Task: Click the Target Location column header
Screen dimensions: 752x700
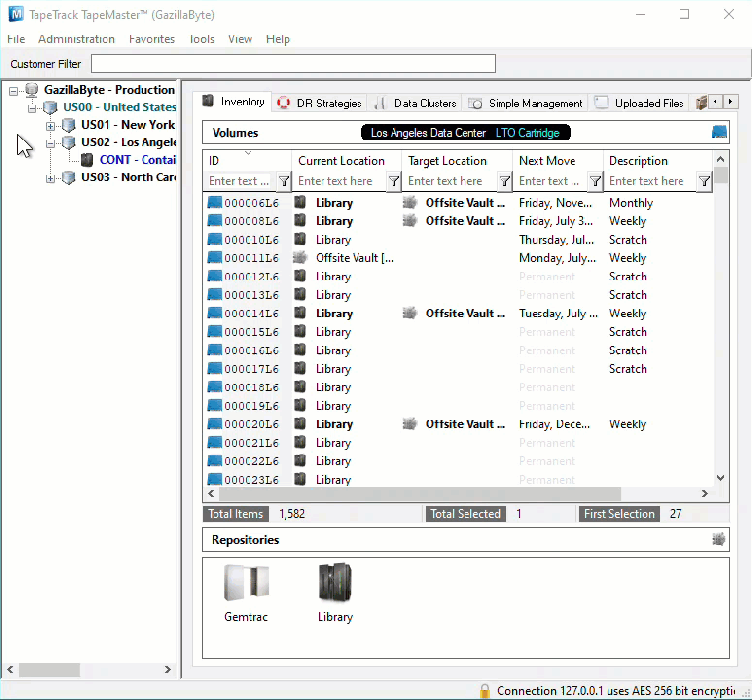Action: [x=457, y=161]
